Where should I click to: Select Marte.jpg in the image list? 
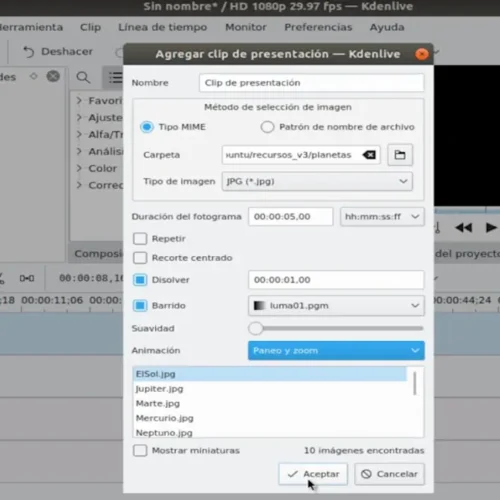(270, 403)
